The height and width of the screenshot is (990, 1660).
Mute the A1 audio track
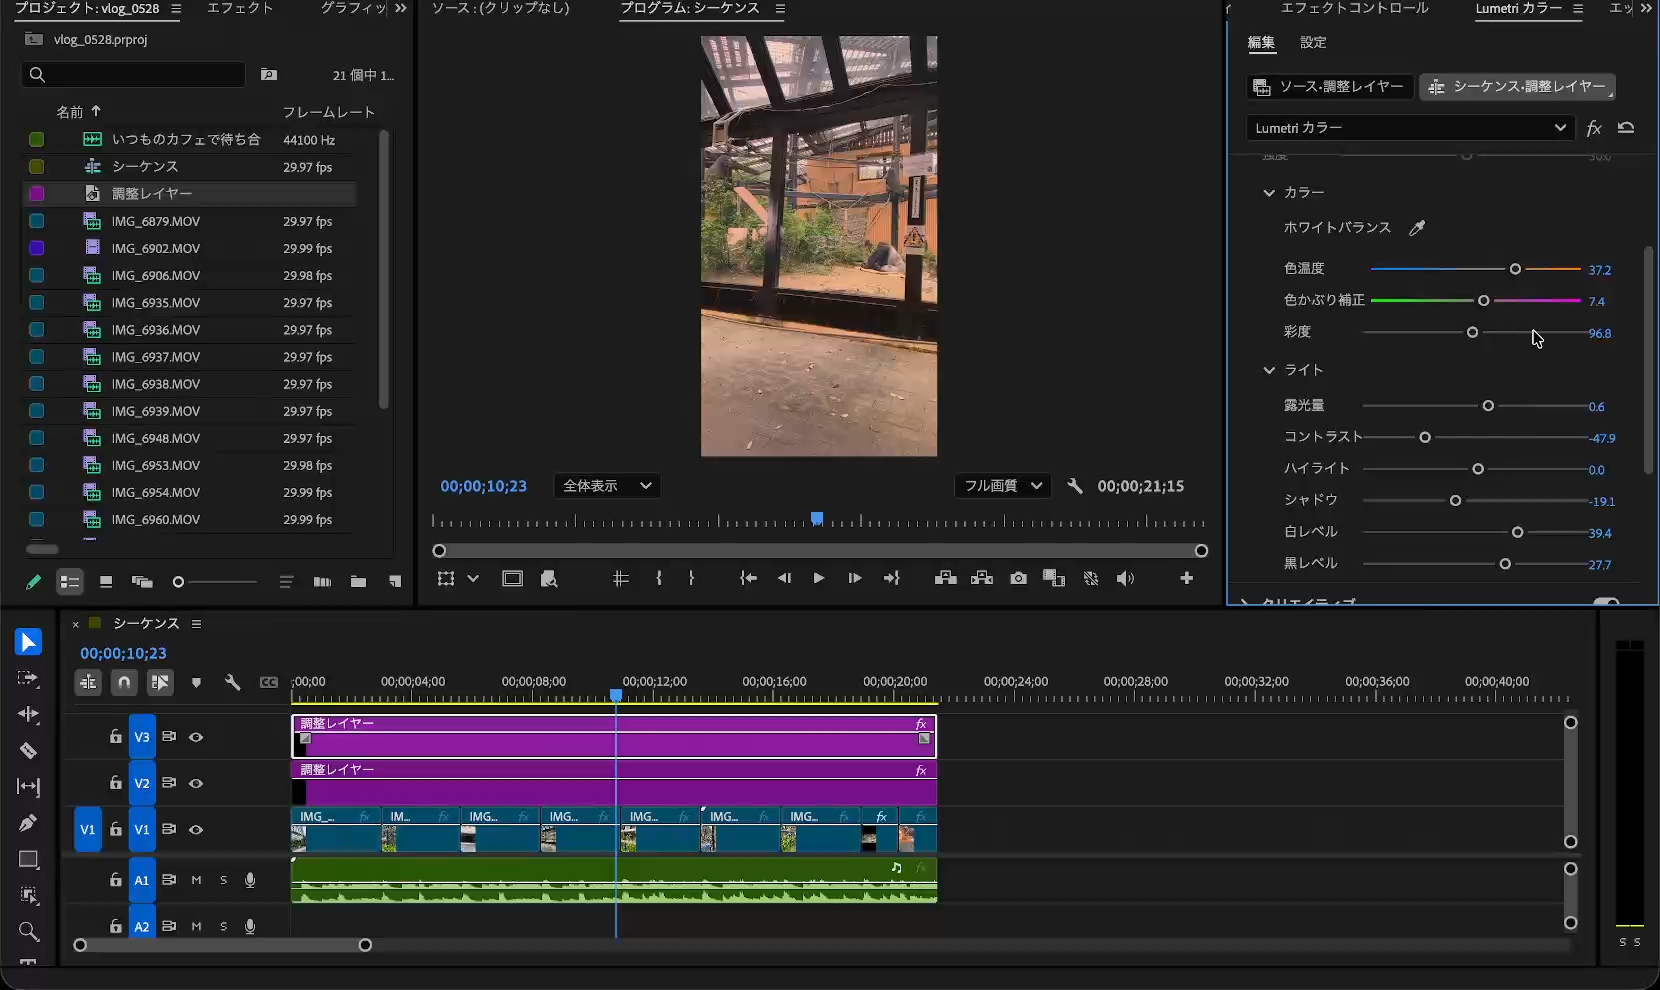196,880
